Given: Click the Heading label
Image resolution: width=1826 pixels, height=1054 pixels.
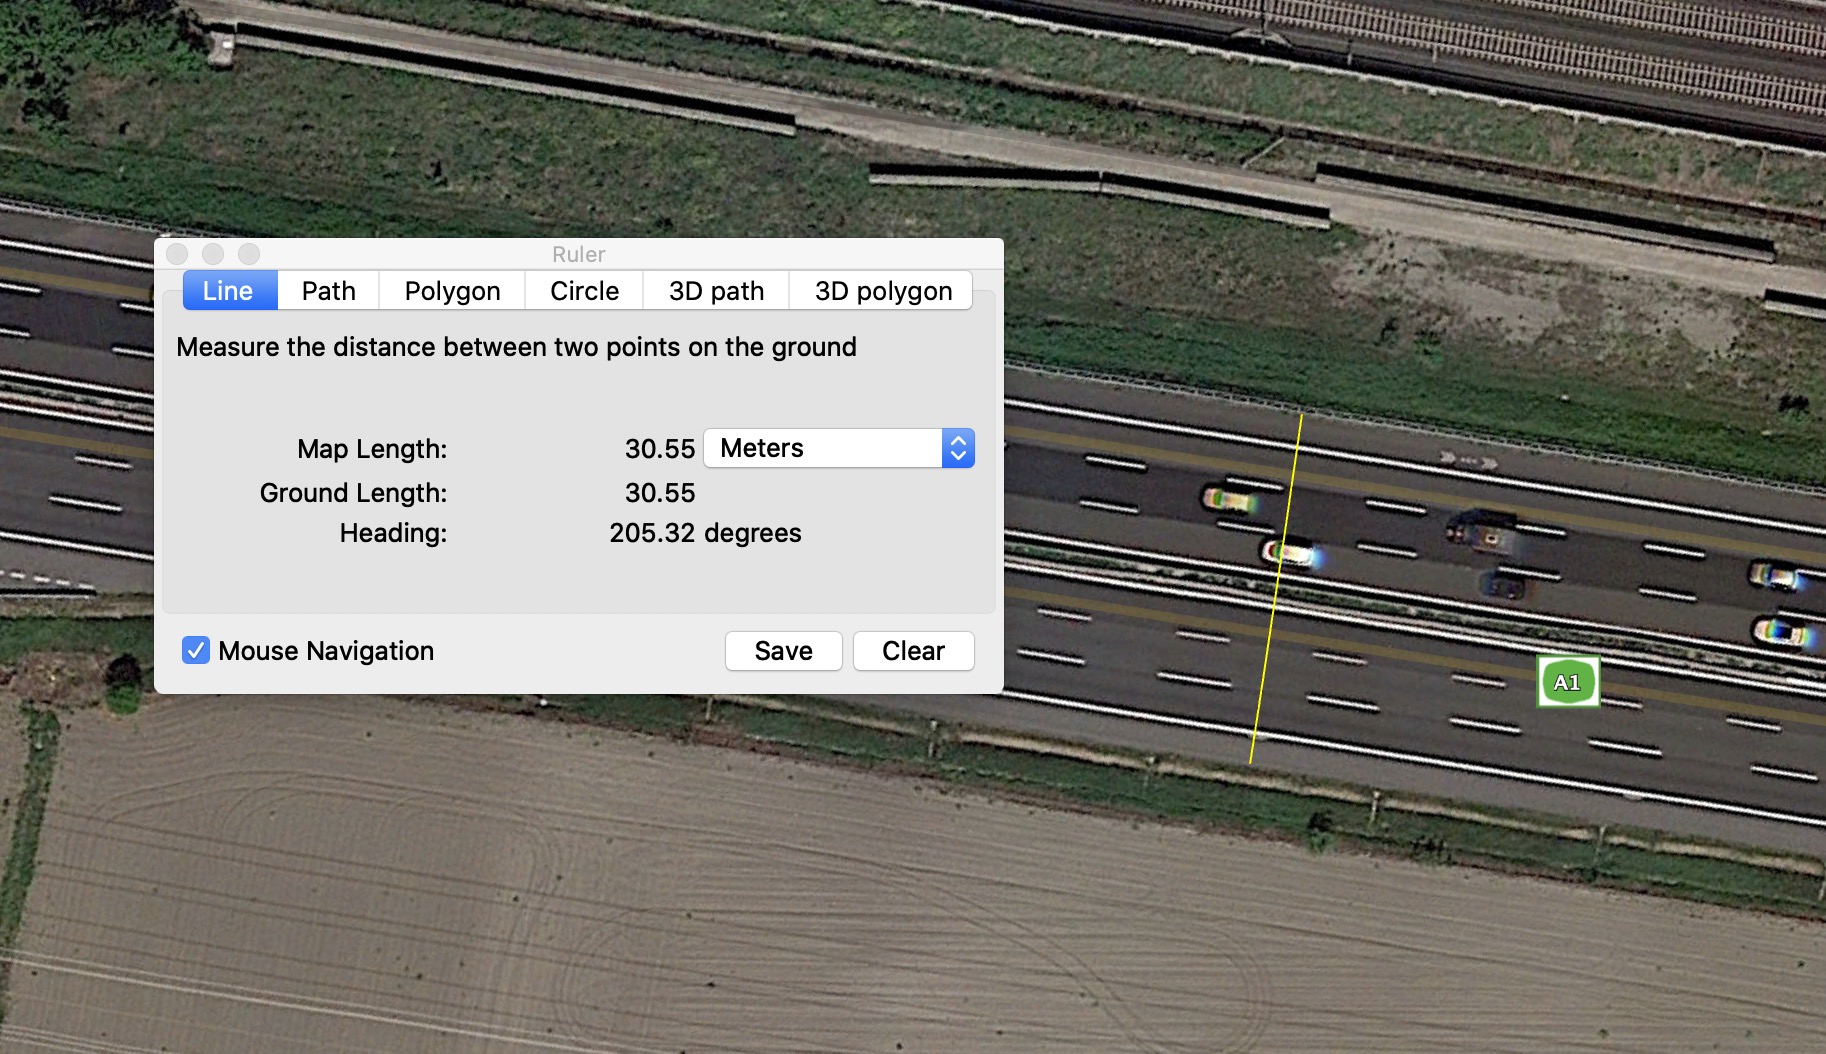Looking at the screenshot, I should coord(393,533).
